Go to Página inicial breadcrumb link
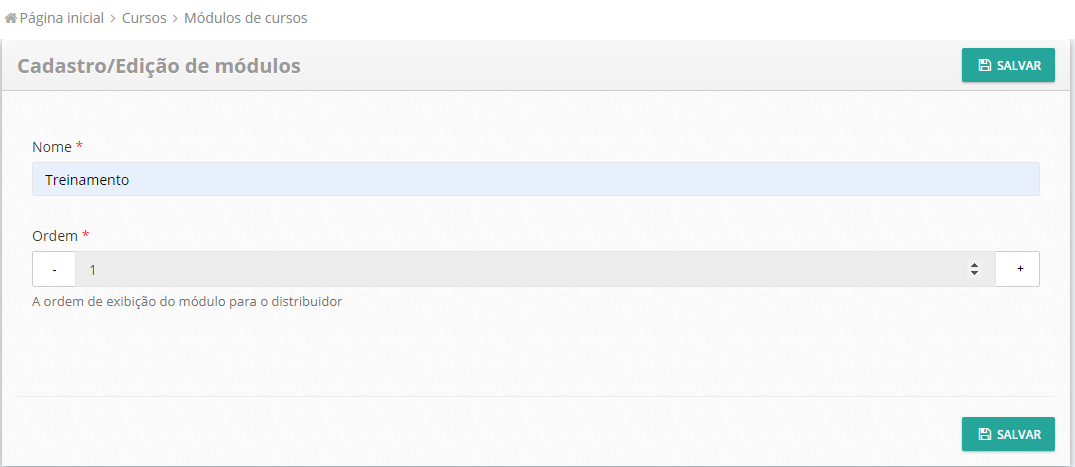The width and height of the screenshot is (1075, 467). click(x=61, y=18)
